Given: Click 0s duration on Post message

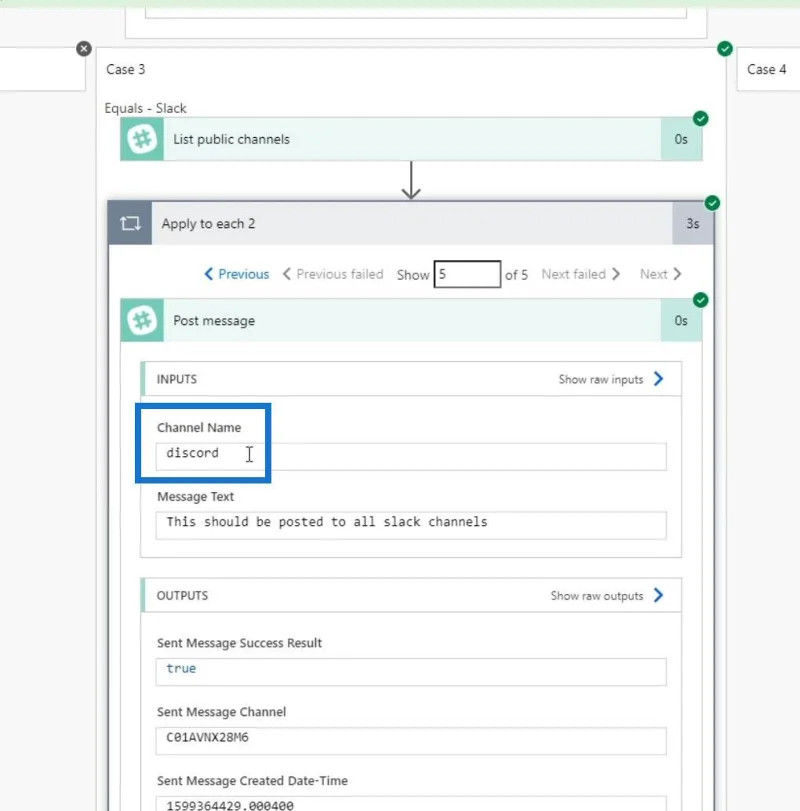Looking at the screenshot, I should [x=681, y=321].
